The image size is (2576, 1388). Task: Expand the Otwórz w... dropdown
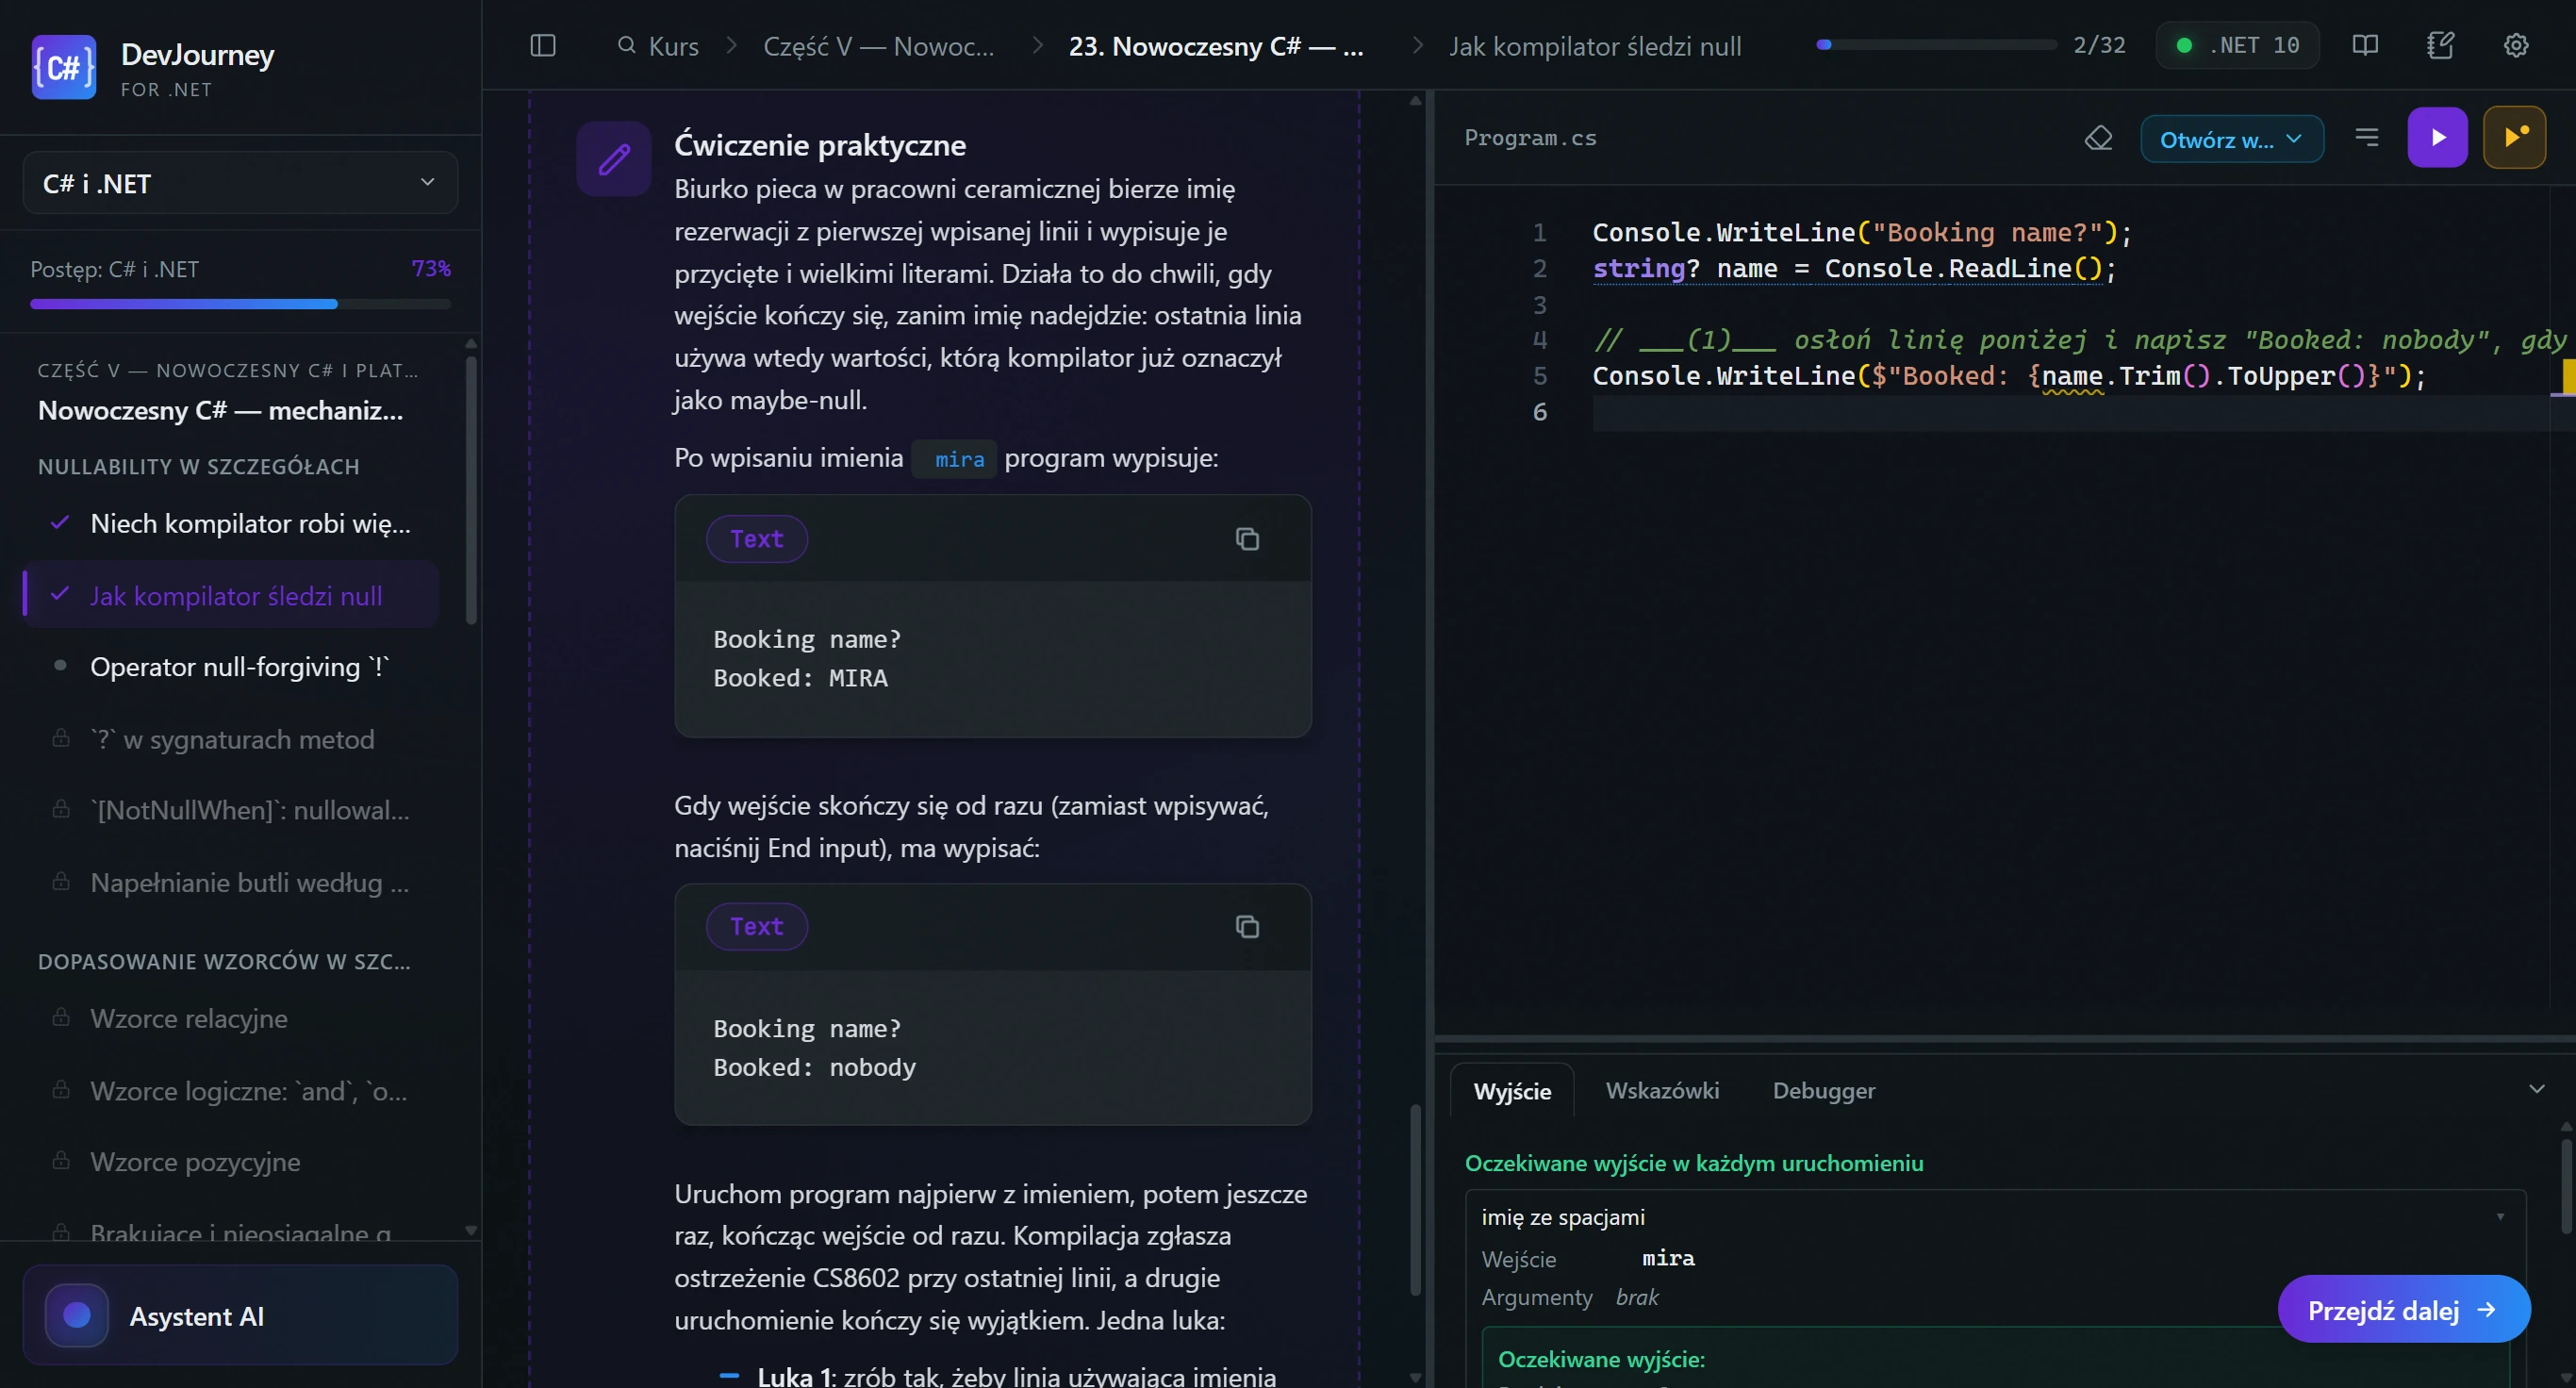2231,139
